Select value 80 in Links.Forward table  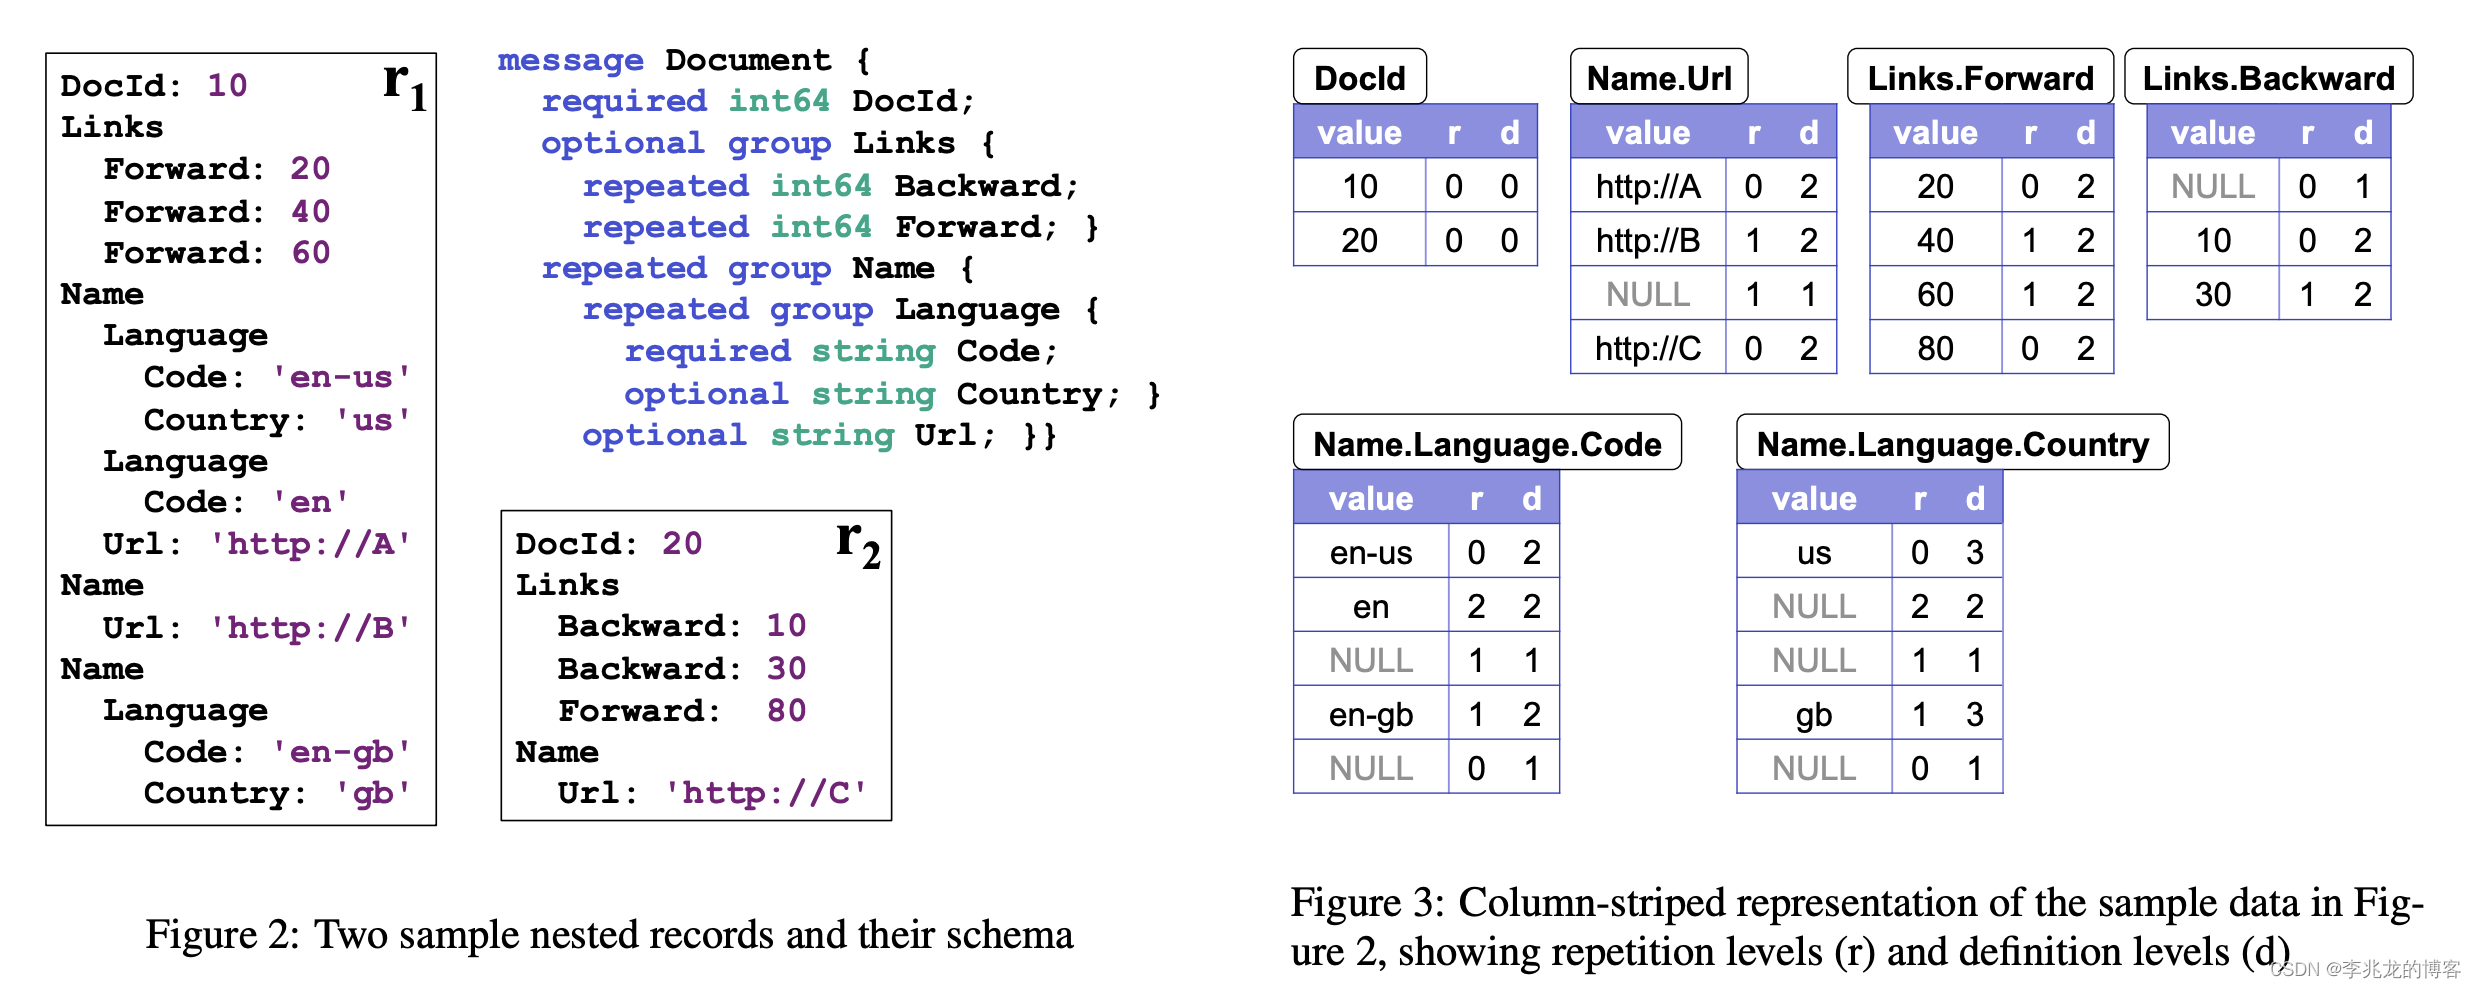[1935, 348]
